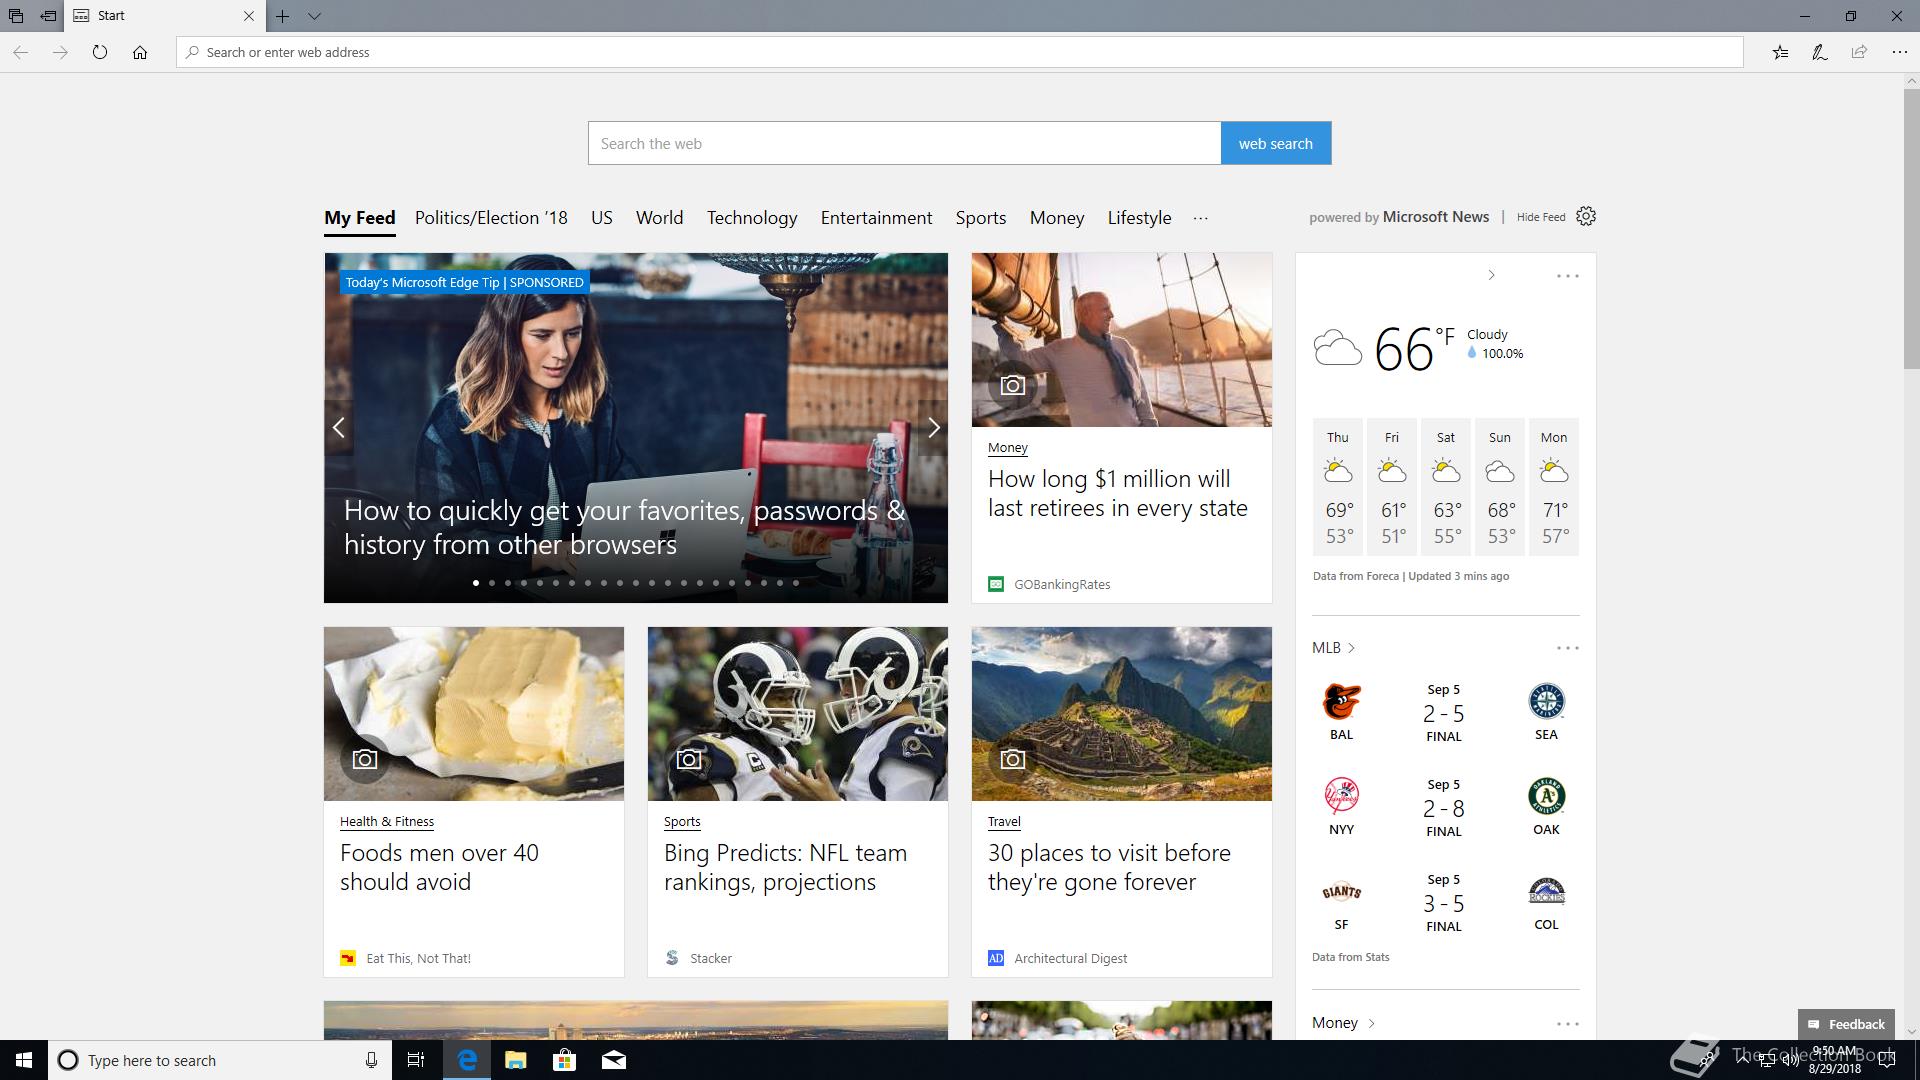Viewport: 1920px width, 1080px height.
Task: Open the Money feed tab
Action: pos(1057,218)
